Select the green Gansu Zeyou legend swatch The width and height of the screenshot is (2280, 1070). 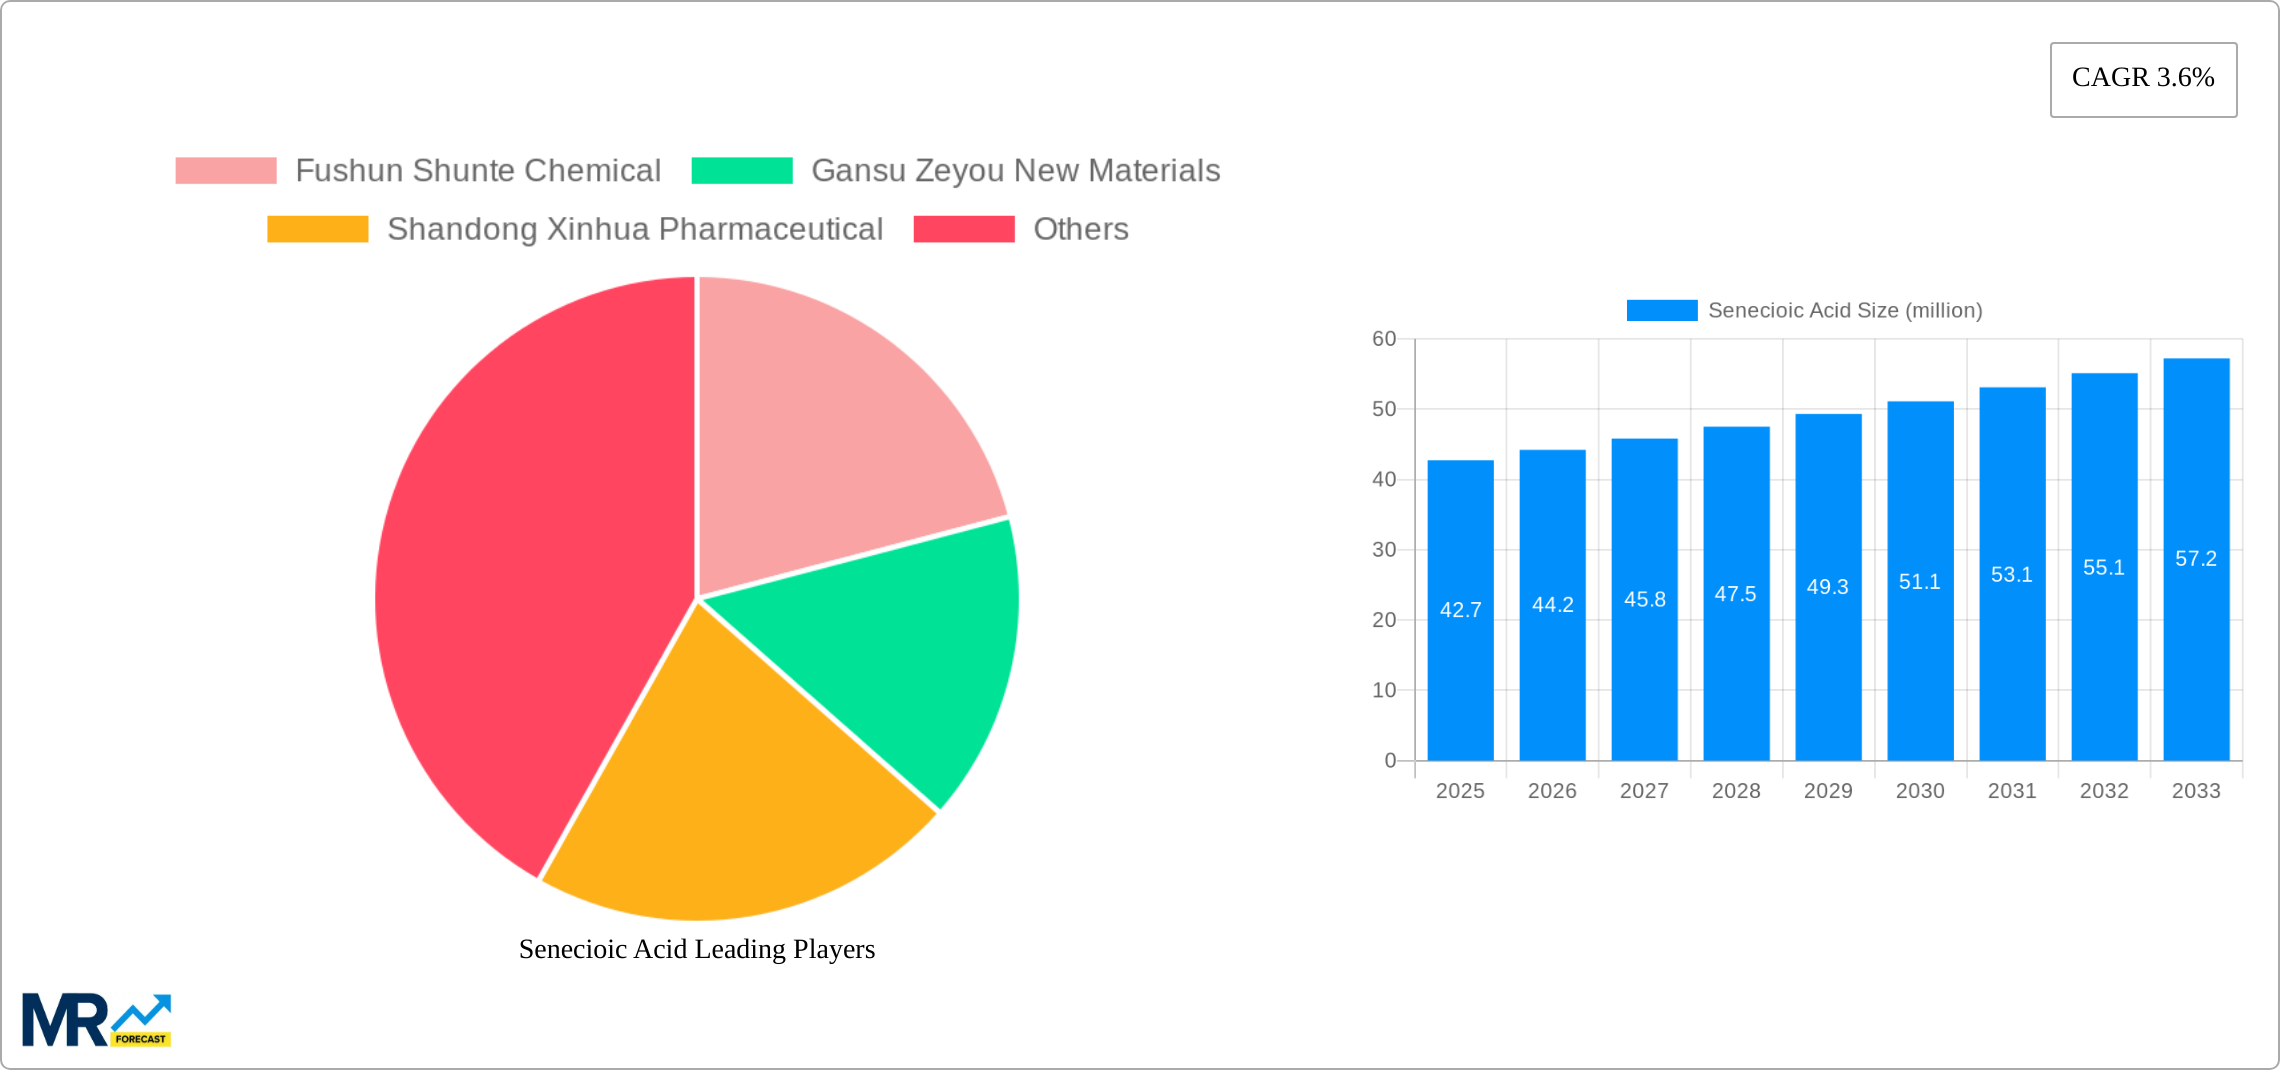(740, 170)
